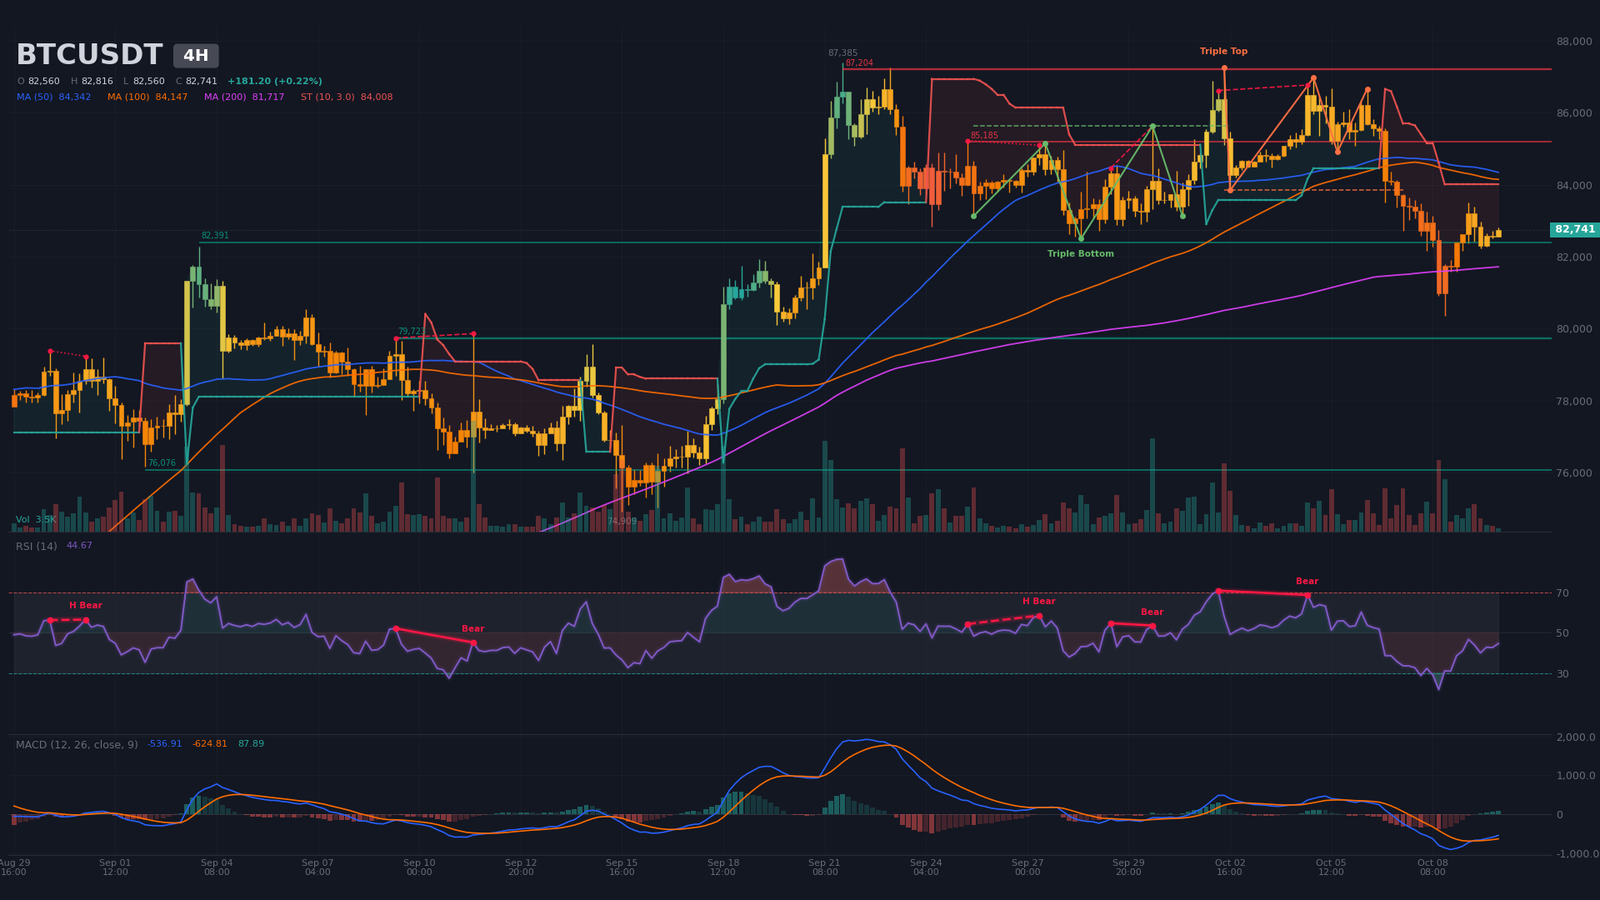The height and width of the screenshot is (900, 1600).
Task: Click the BTCUSDT symbol title
Action: 89,55
